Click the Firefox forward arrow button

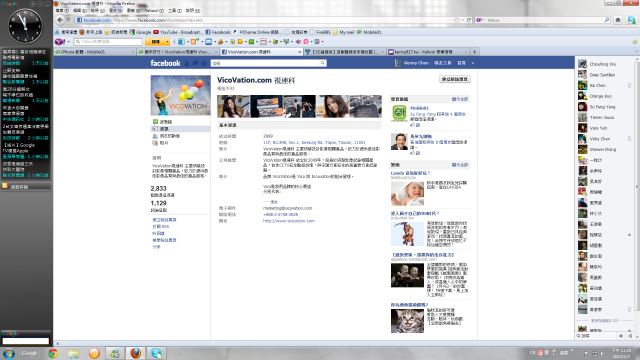coord(68,20)
